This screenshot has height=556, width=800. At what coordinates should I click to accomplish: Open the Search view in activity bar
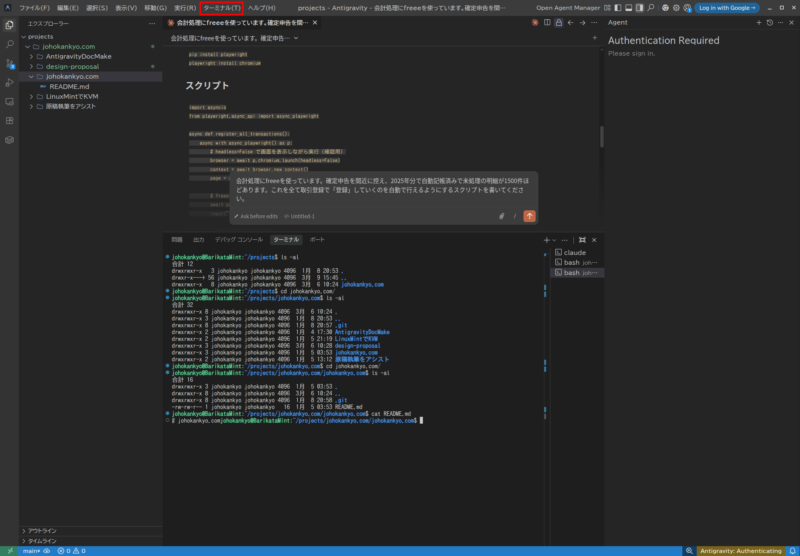[9, 42]
